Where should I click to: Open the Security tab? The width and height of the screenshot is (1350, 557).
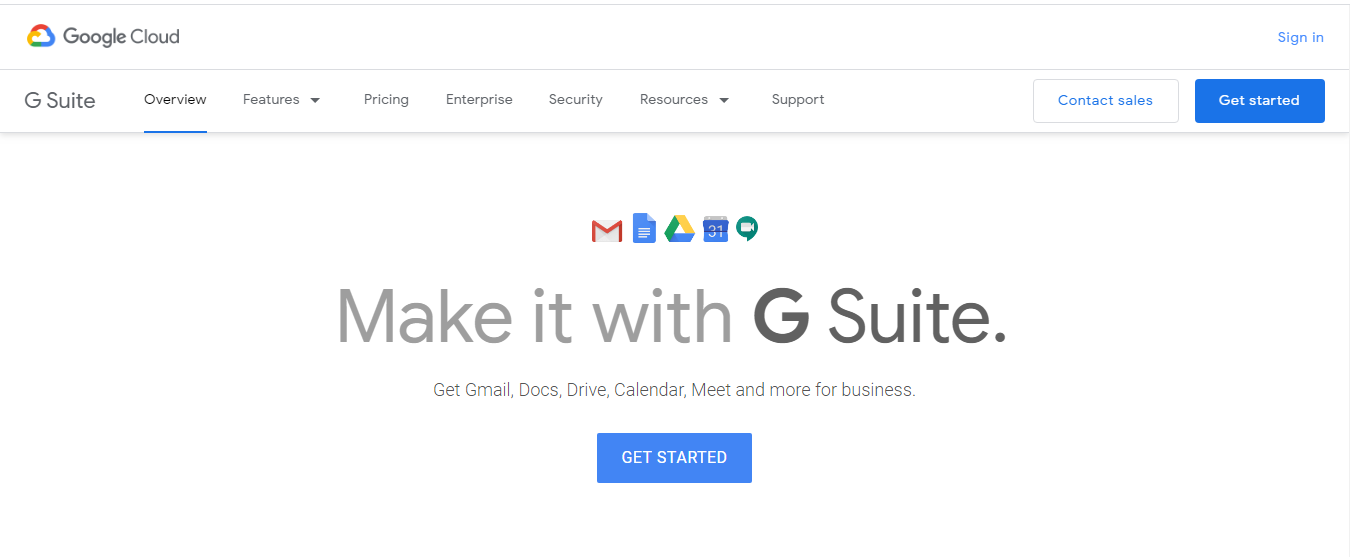(576, 100)
